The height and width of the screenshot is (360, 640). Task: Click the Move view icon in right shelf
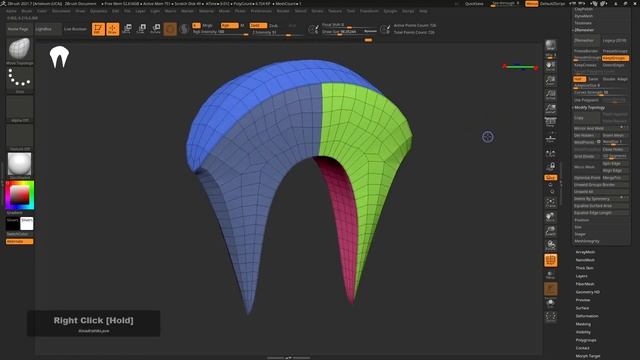[x=551, y=217]
